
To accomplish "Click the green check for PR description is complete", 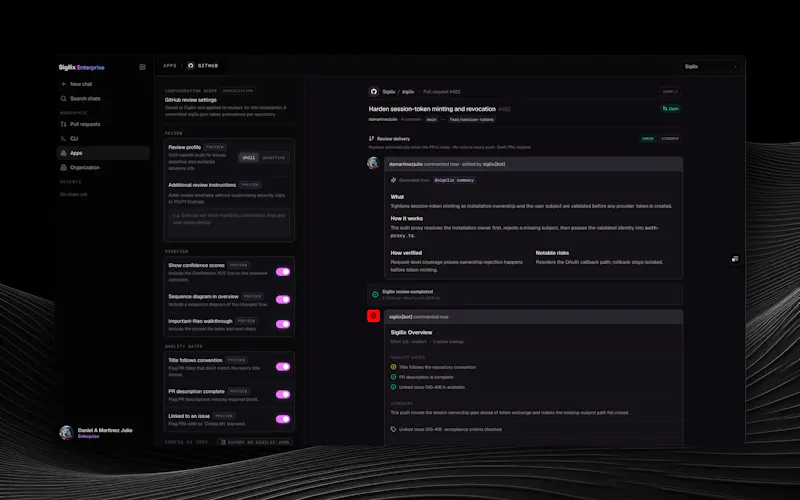I will (x=393, y=377).
